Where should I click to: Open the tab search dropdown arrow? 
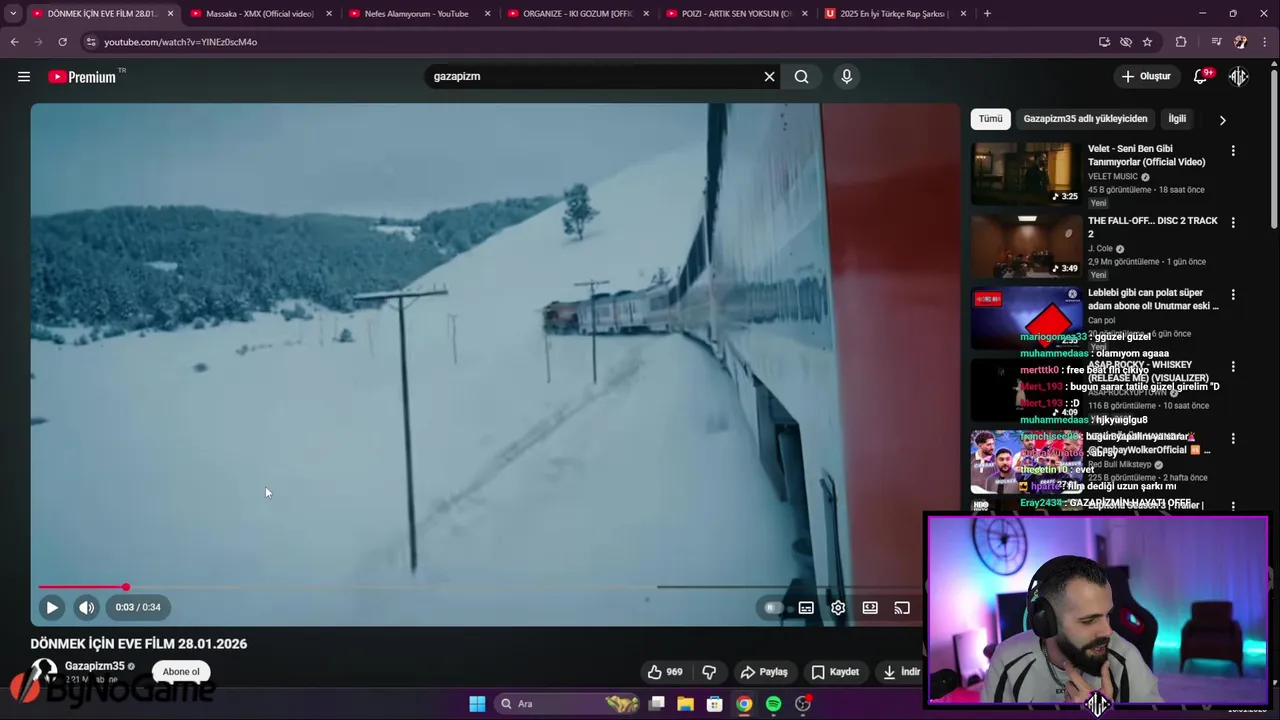tap(13, 14)
